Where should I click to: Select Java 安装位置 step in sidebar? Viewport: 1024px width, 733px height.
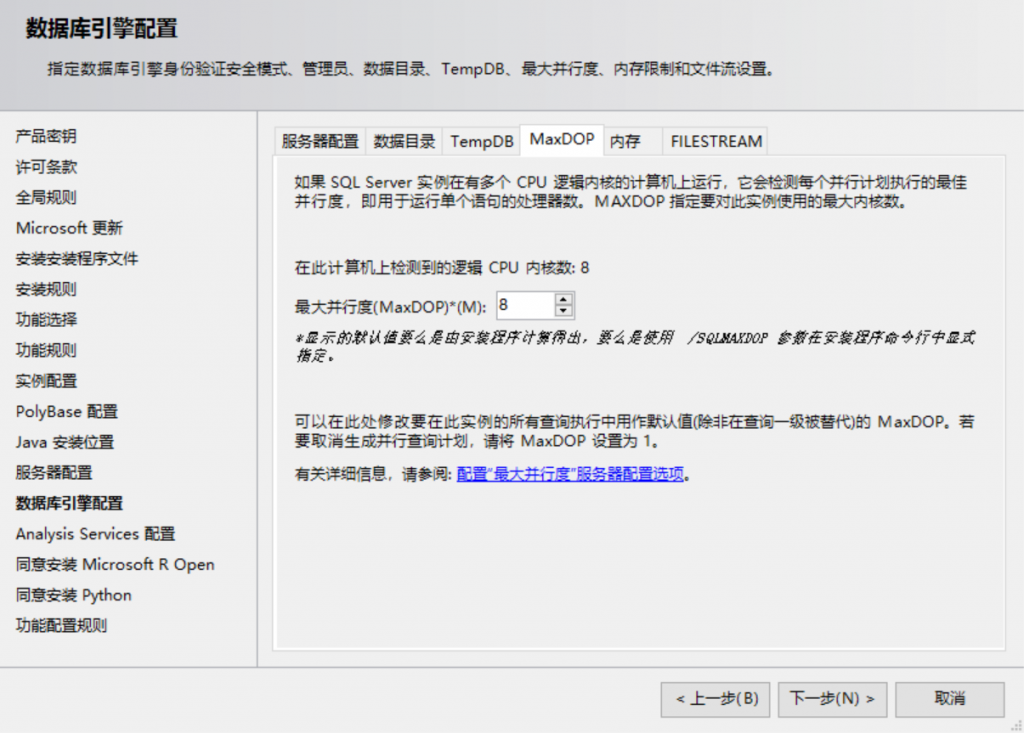tap(65, 442)
